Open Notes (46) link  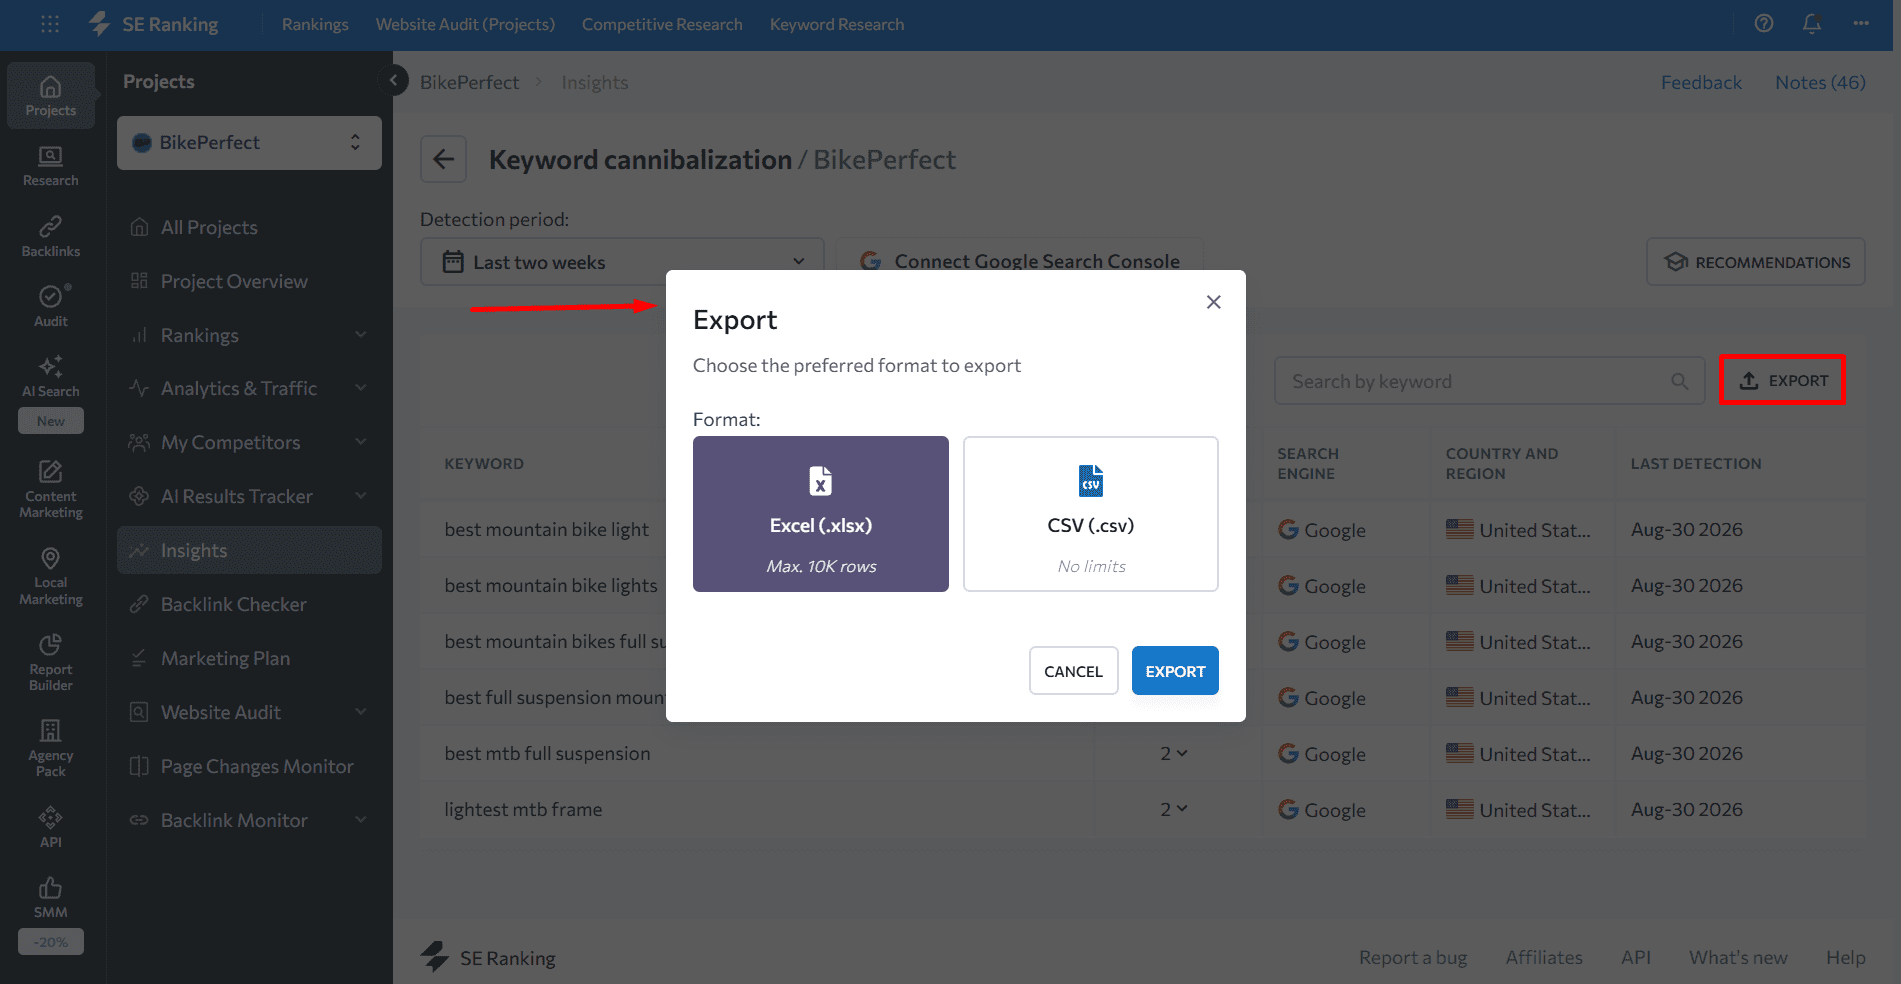[x=1820, y=82]
